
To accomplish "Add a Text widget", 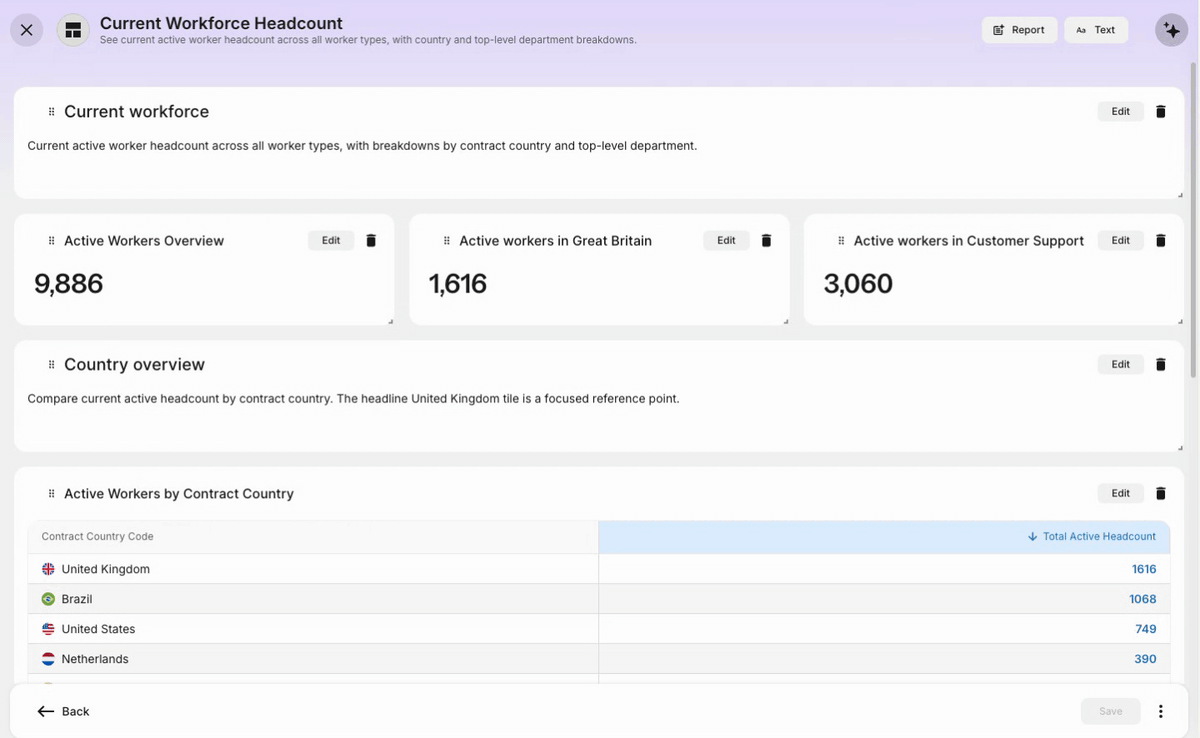I will coord(1096,30).
